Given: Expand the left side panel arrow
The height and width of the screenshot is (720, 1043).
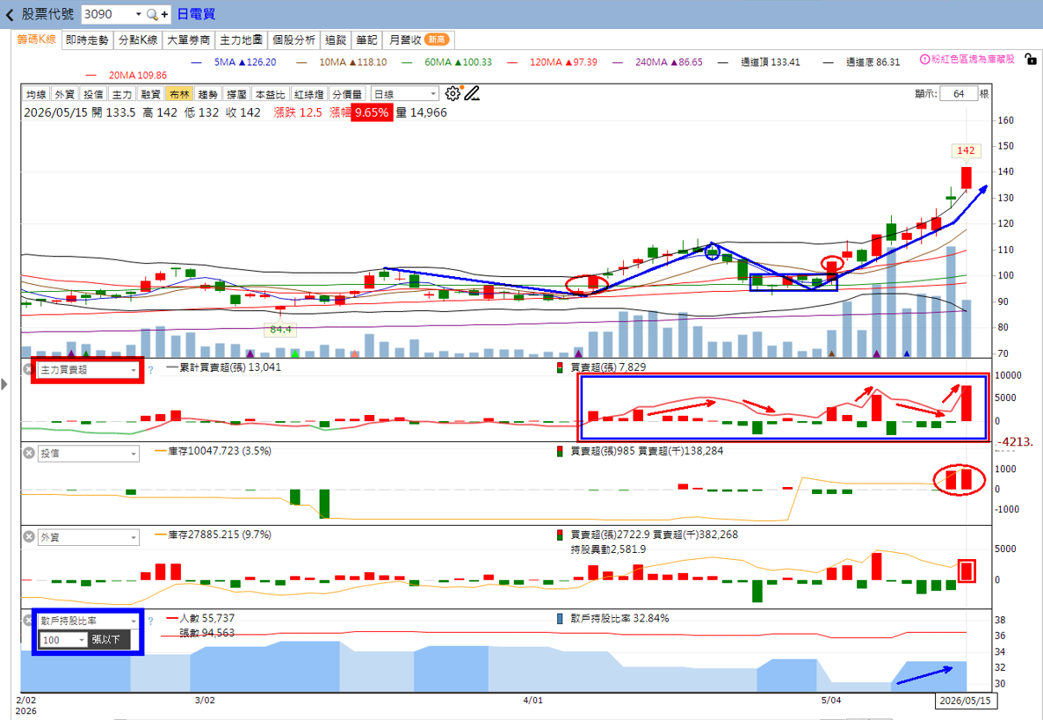Looking at the screenshot, I should [x=4, y=384].
